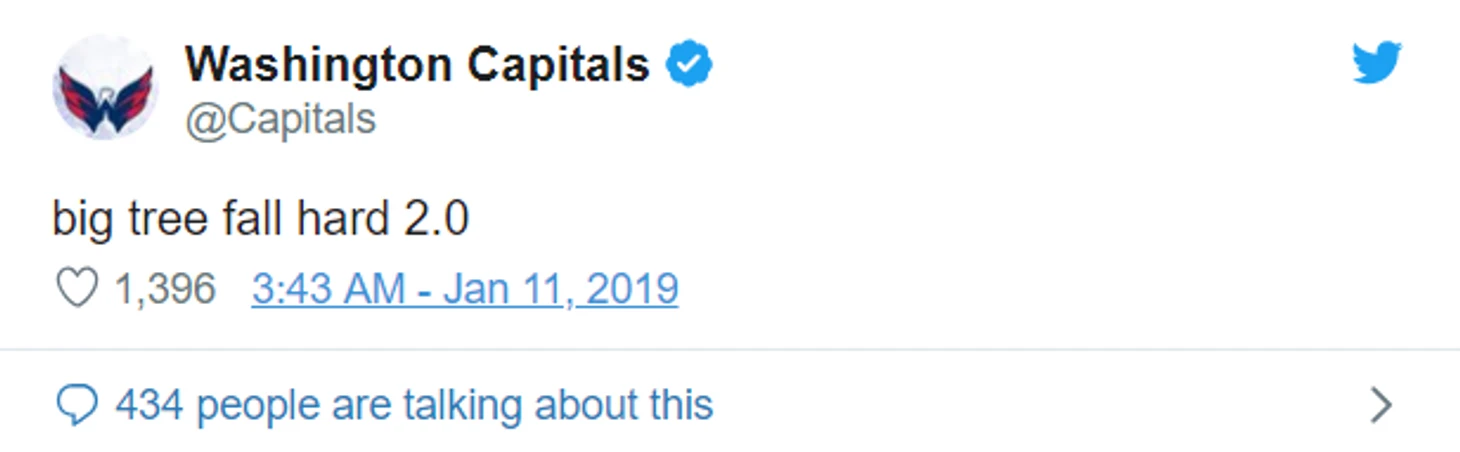Click the word 'Capitals' in the bold account name
Screen dimensions: 1460x452
pos(558,66)
